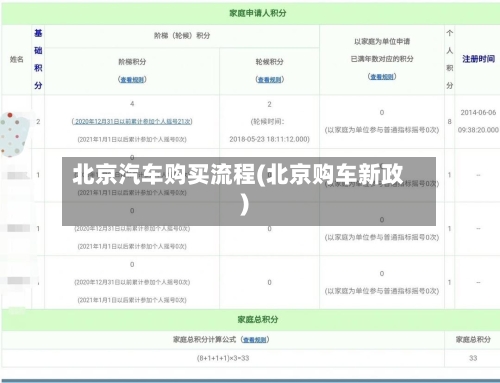
Task: Click the 家庭申请人积分 section header
Action: point(258,13)
